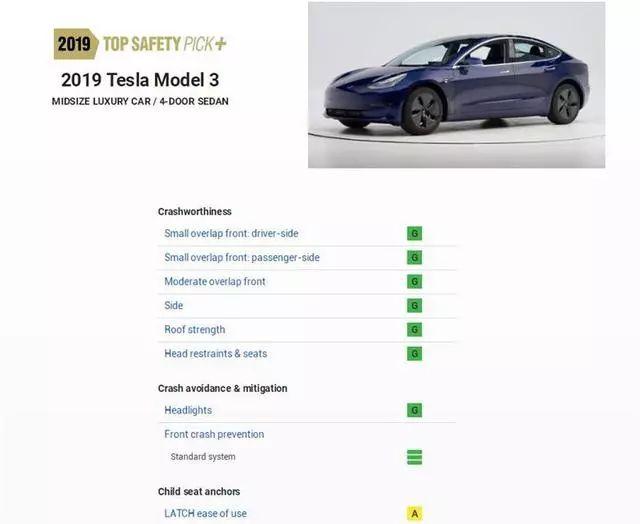Click Good rating icon for driver-side small overlap

[414, 233]
